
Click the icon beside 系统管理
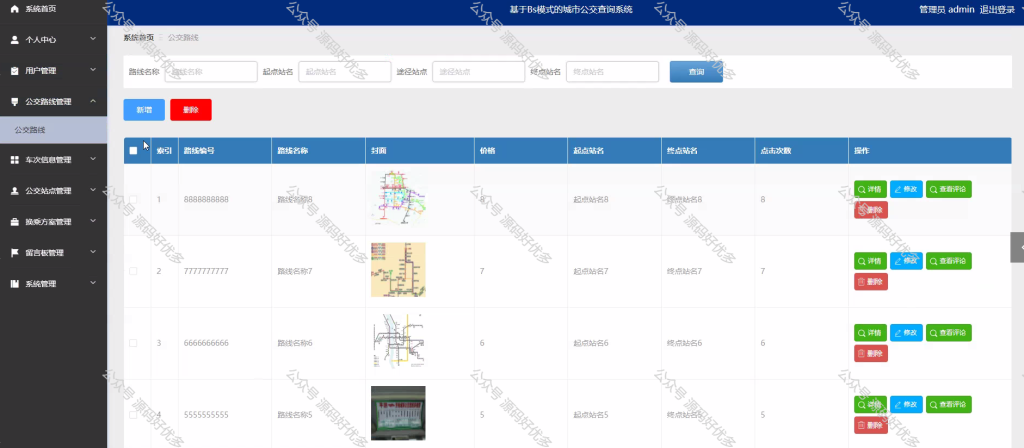[x=14, y=284]
